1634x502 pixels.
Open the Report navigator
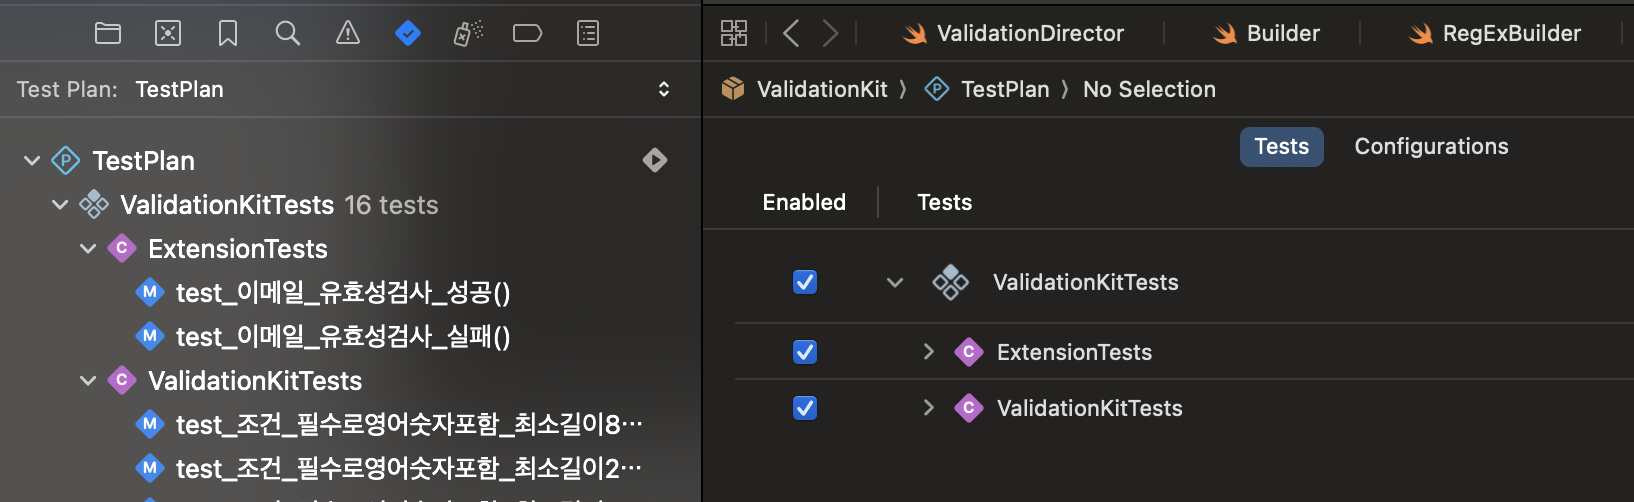(588, 33)
